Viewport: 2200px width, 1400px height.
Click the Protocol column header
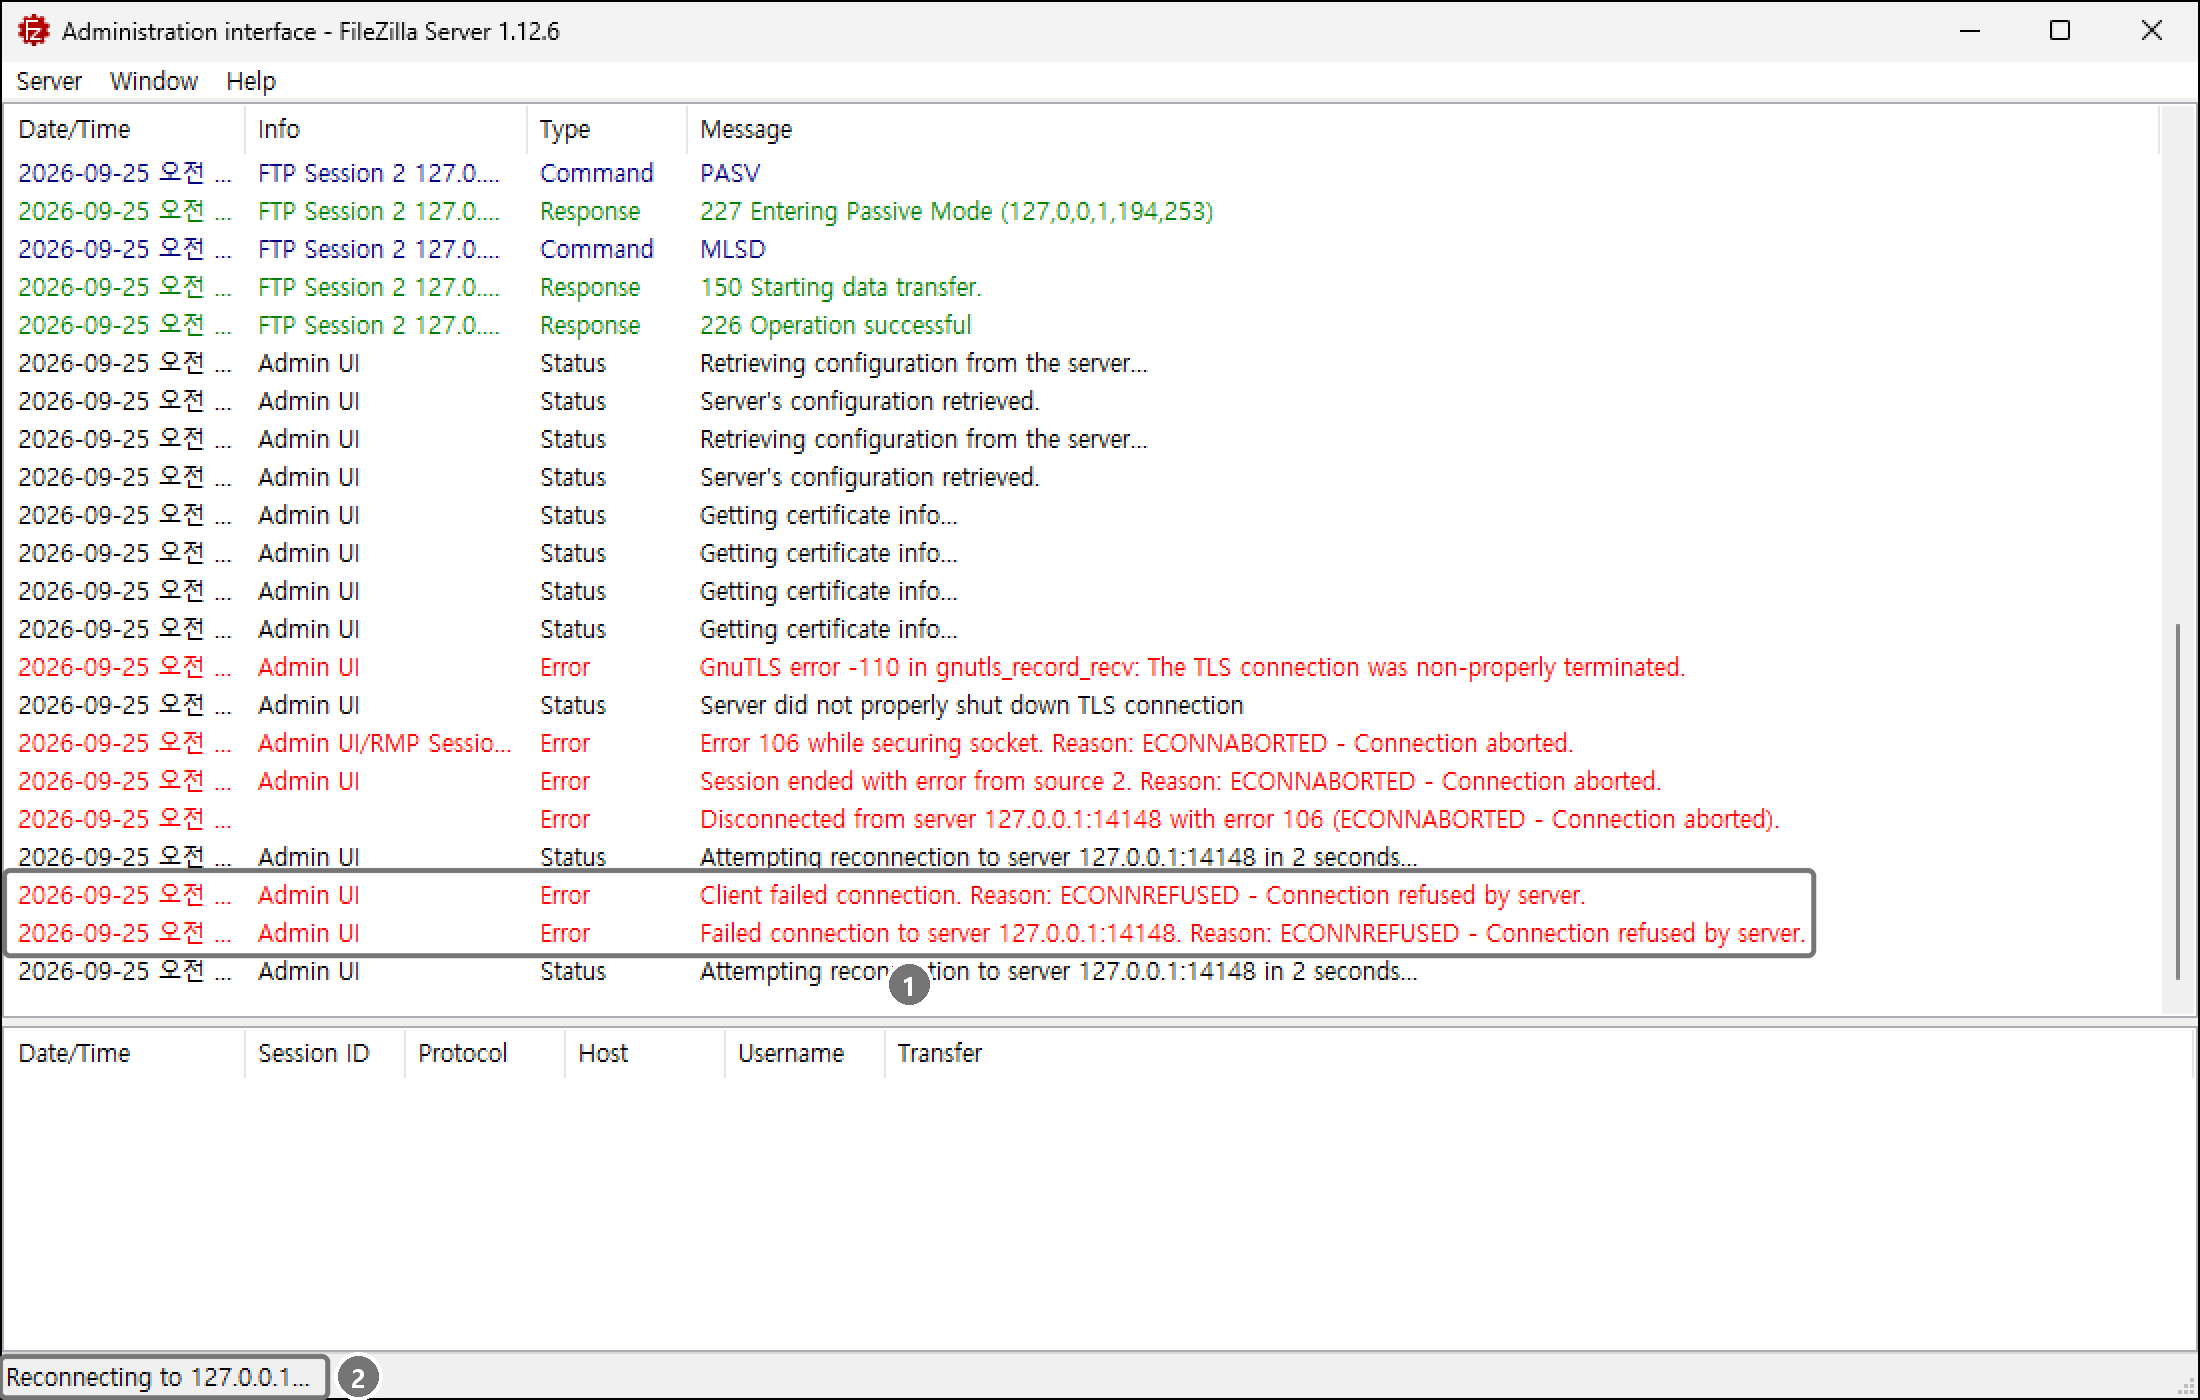485,1053
